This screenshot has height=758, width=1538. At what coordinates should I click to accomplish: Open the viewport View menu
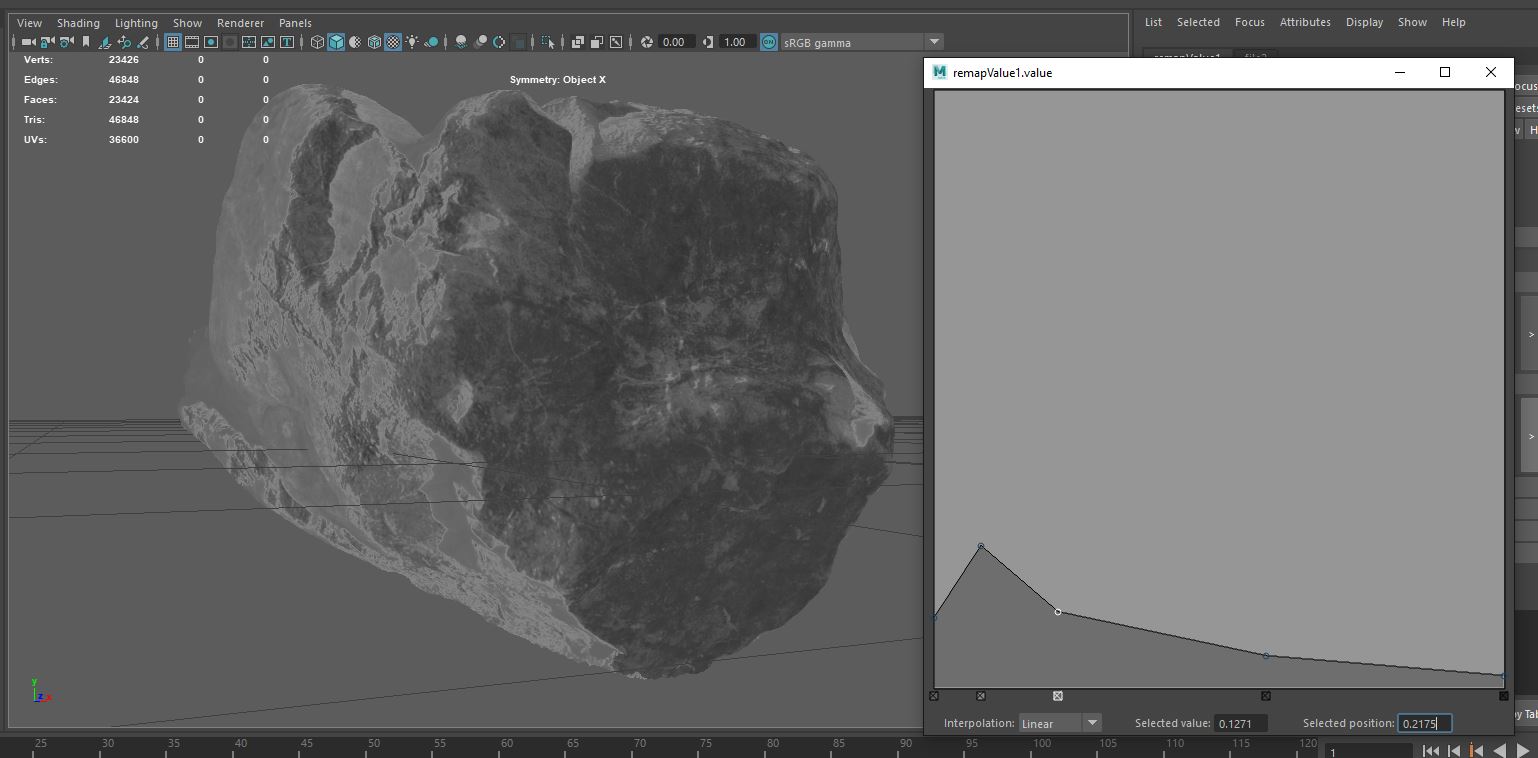pos(30,22)
